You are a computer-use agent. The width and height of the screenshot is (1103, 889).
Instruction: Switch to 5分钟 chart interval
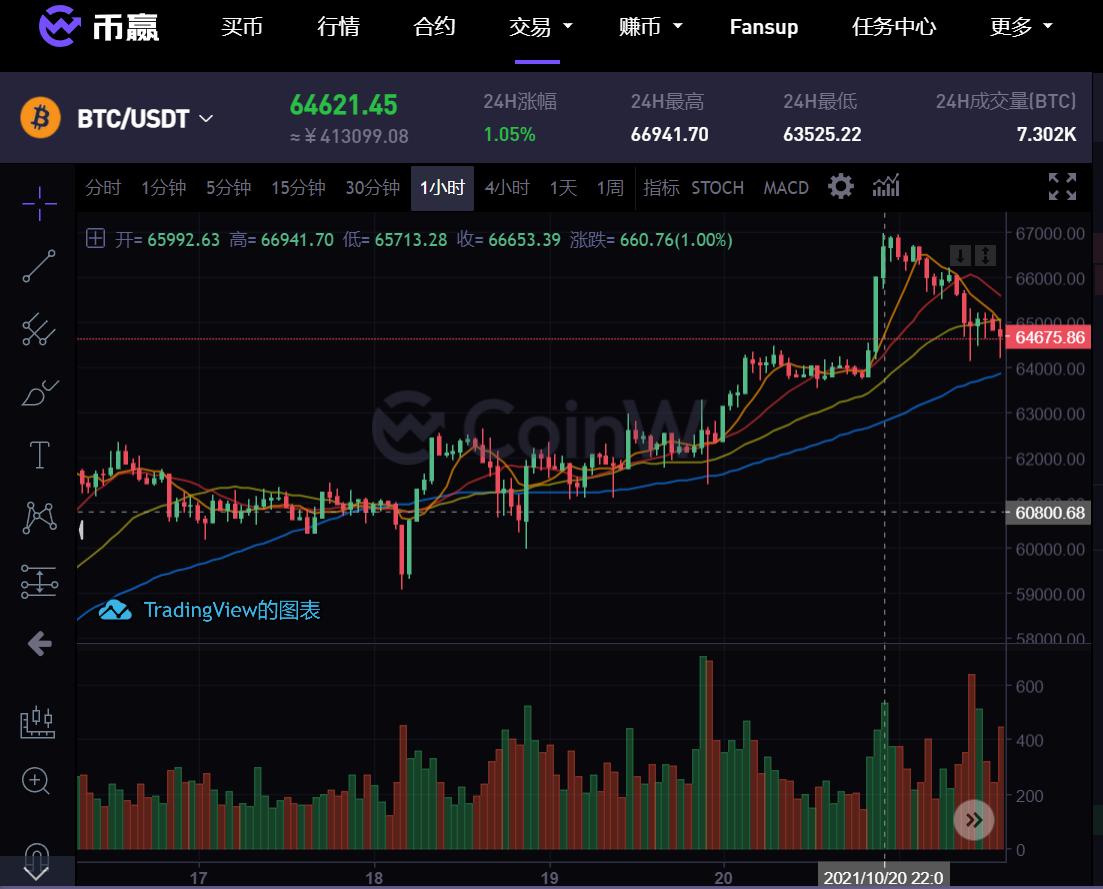[229, 188]
